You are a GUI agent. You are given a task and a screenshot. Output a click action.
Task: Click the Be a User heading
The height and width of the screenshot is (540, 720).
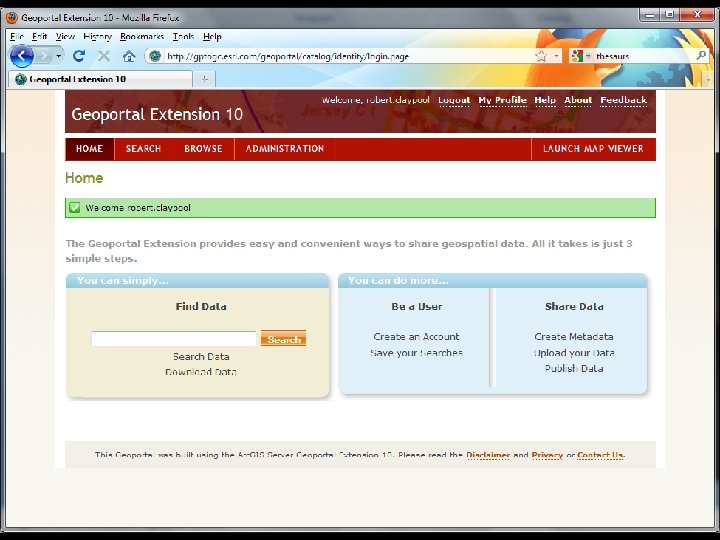point(416,306)
